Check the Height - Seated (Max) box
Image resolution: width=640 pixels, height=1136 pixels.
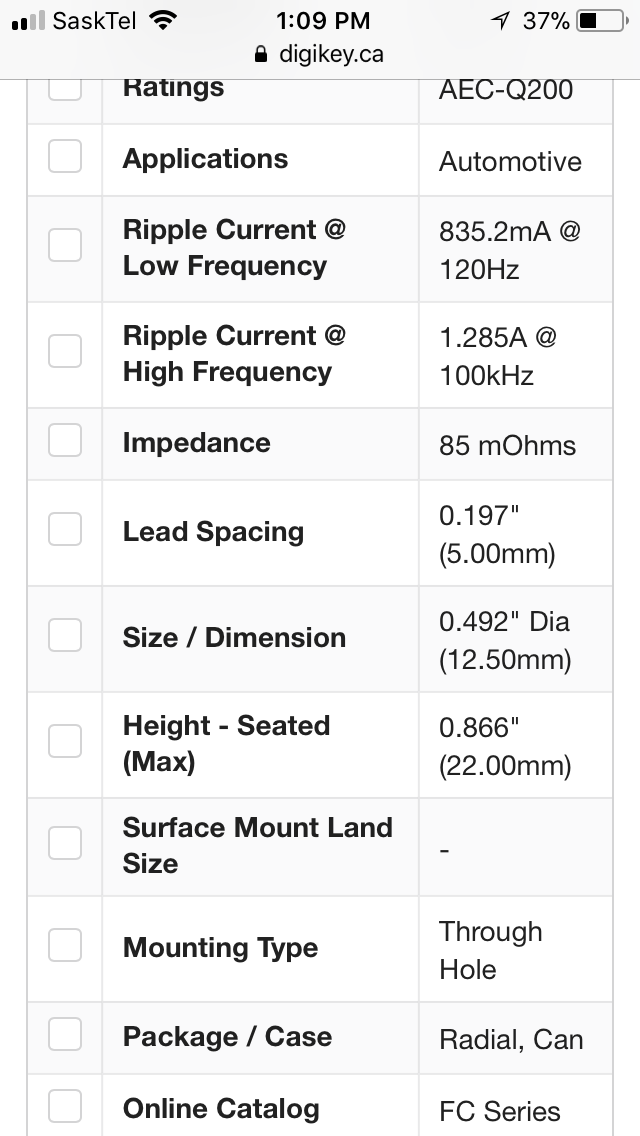click(x=65, y=740)
